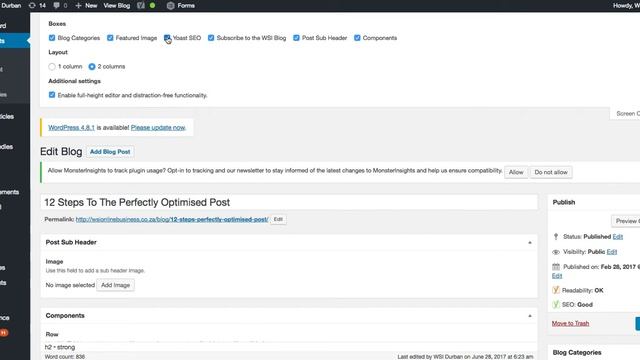640x360 pixels.
Task: Toggle the Blog Categories box checkbox
Action: 52,38
